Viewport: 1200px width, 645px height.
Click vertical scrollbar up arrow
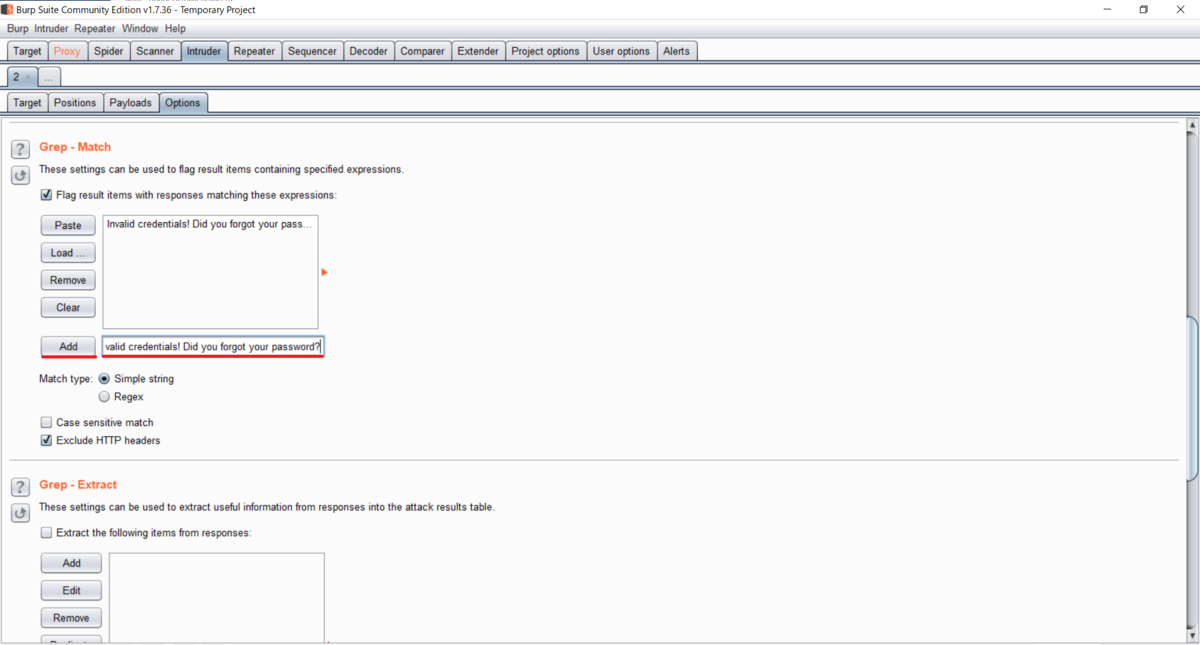1191,127
